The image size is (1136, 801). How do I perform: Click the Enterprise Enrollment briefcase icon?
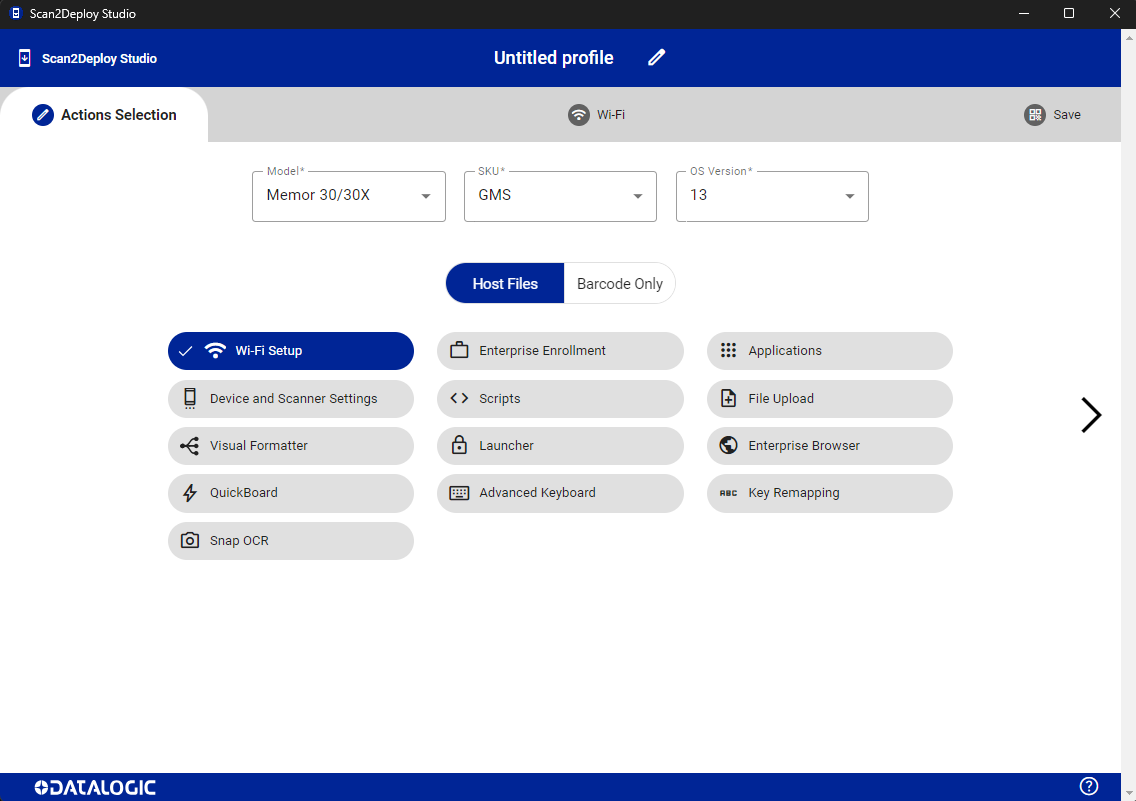pos(459,351)
